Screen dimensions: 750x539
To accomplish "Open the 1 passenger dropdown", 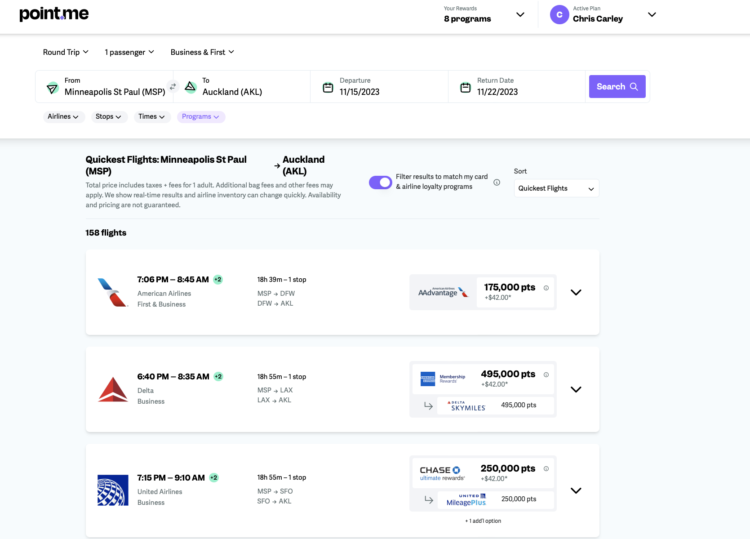I will tap(129, 52).
